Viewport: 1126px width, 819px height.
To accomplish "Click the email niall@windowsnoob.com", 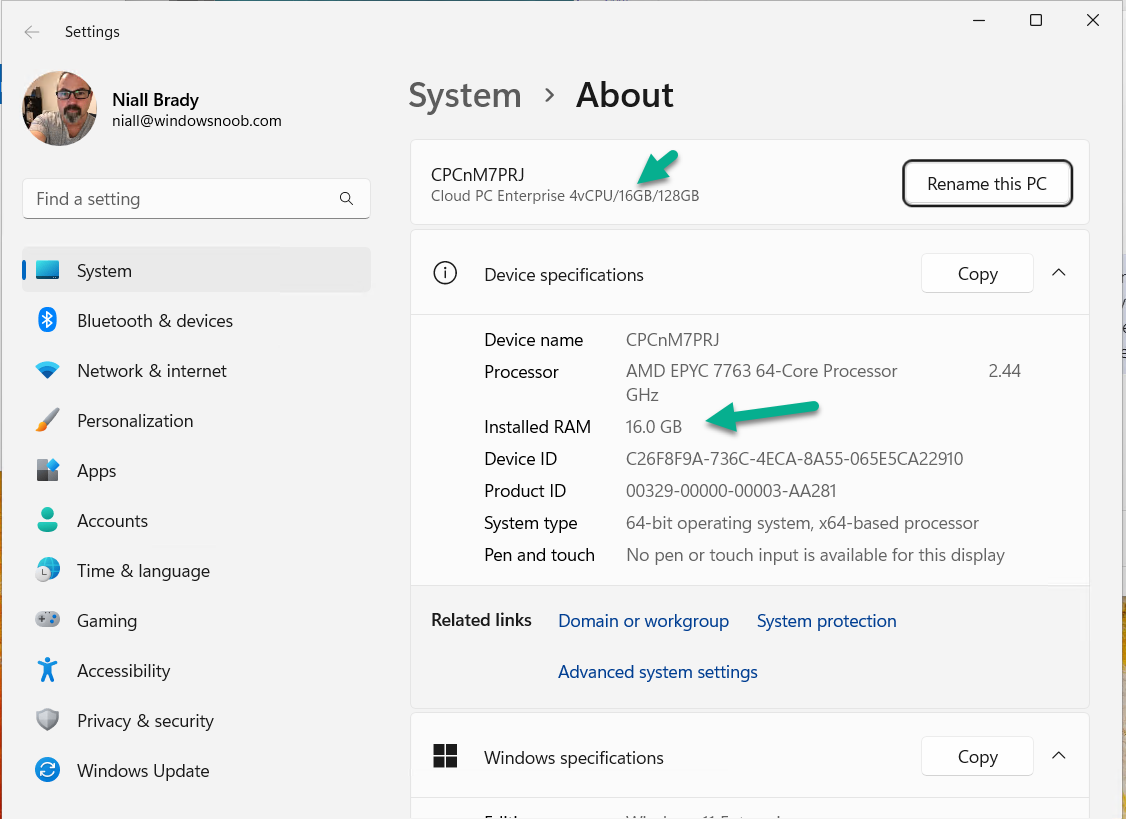I will (x=197, y=121).
